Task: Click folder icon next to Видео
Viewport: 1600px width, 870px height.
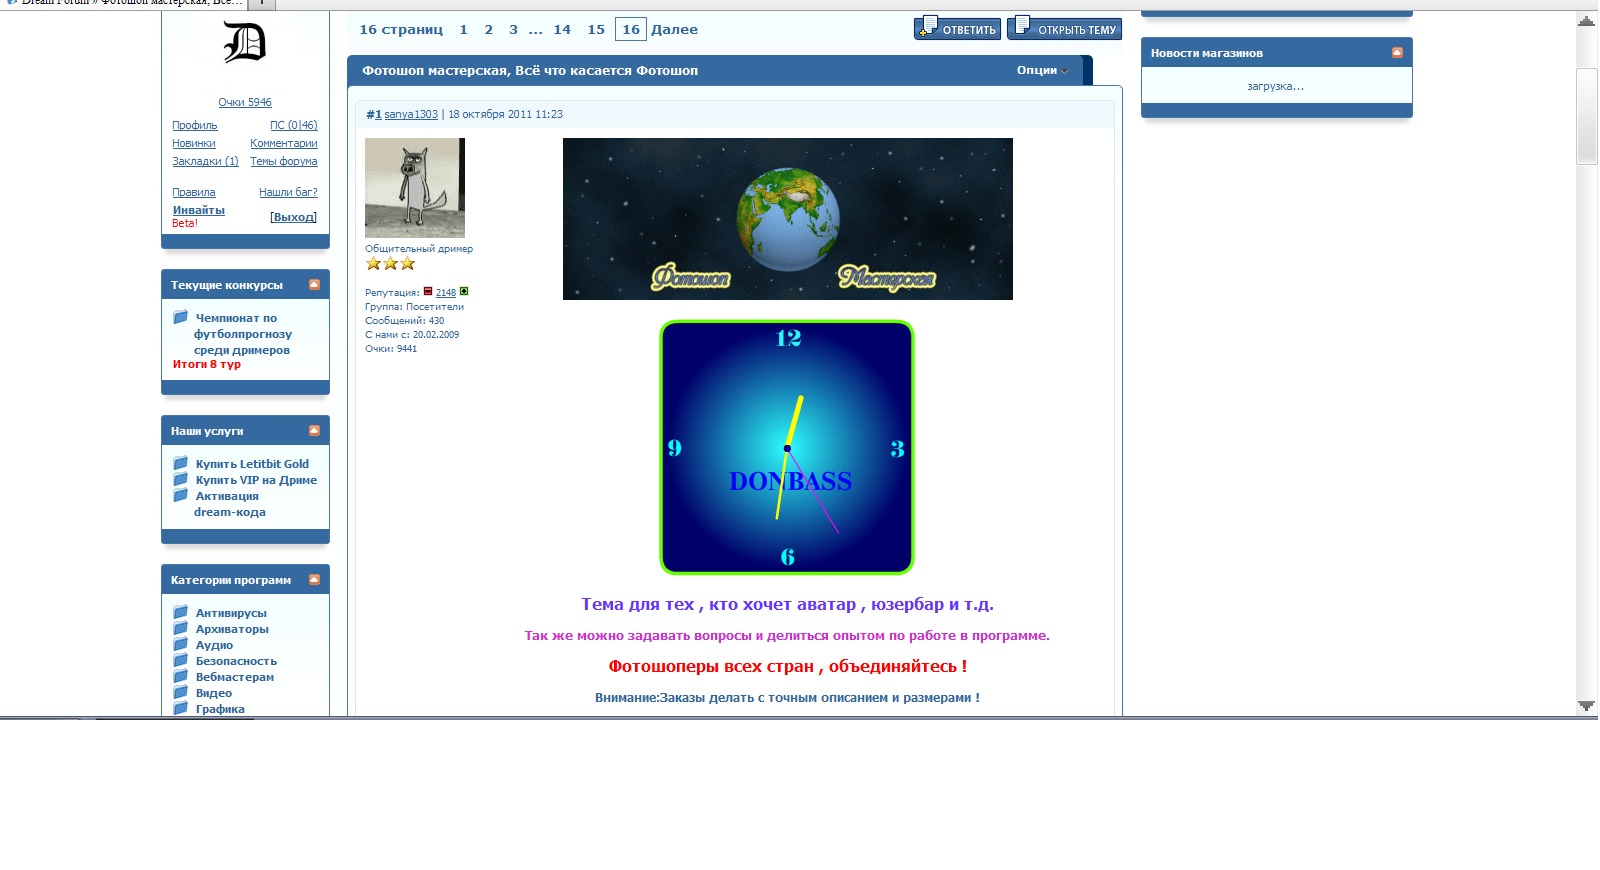Action: [181, 692]
